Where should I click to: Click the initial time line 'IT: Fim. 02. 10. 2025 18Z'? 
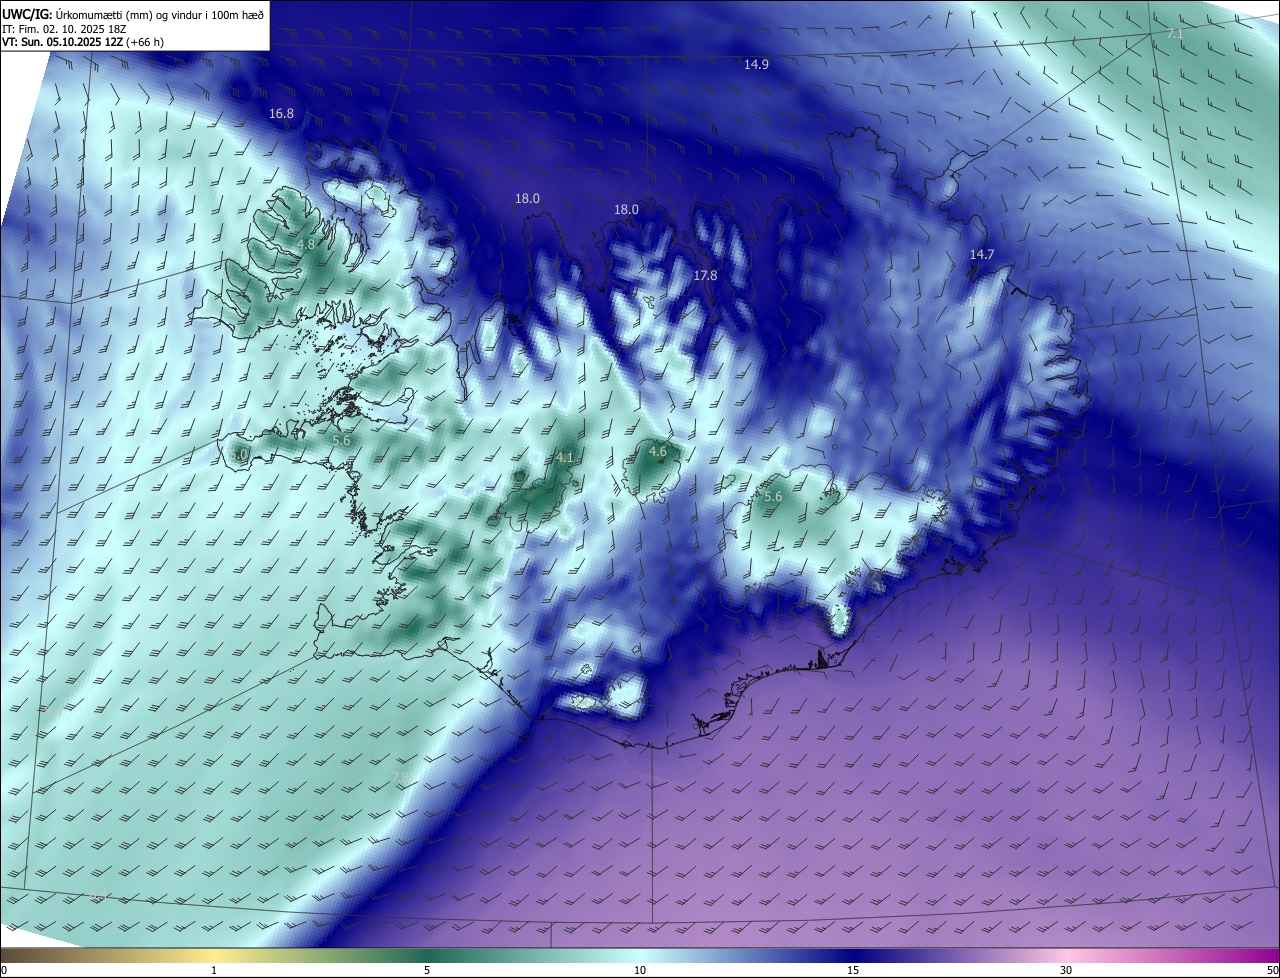click(65, 29)
